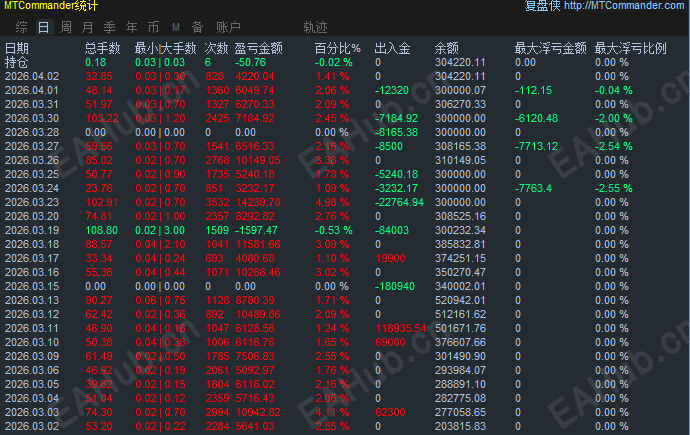Click the 总手数 column header
690x435 pixels.
(x=103, y=48)
